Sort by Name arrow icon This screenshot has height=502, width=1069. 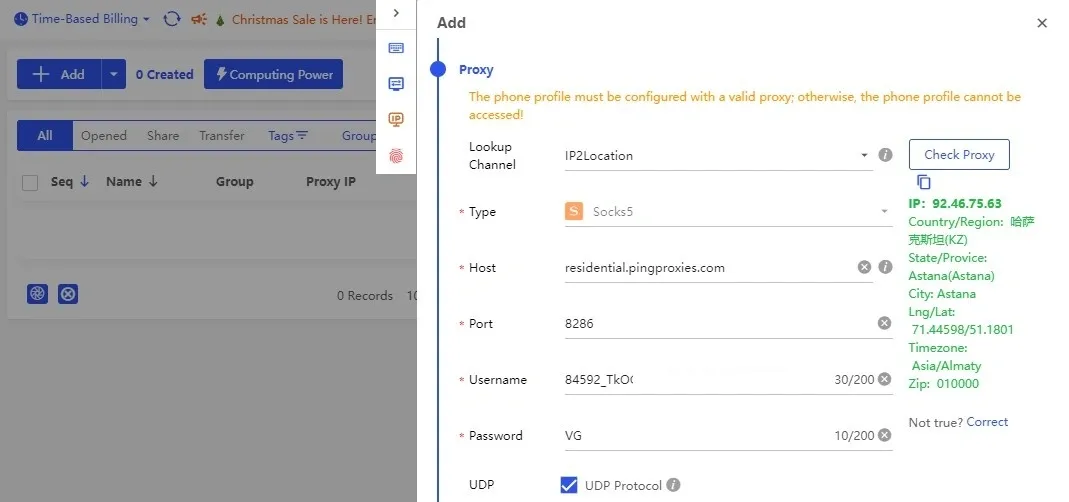coord(153,181)
